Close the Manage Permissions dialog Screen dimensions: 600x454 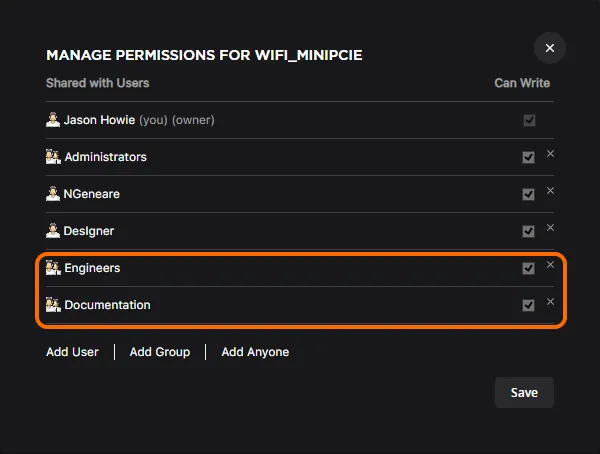click(549, 48)
